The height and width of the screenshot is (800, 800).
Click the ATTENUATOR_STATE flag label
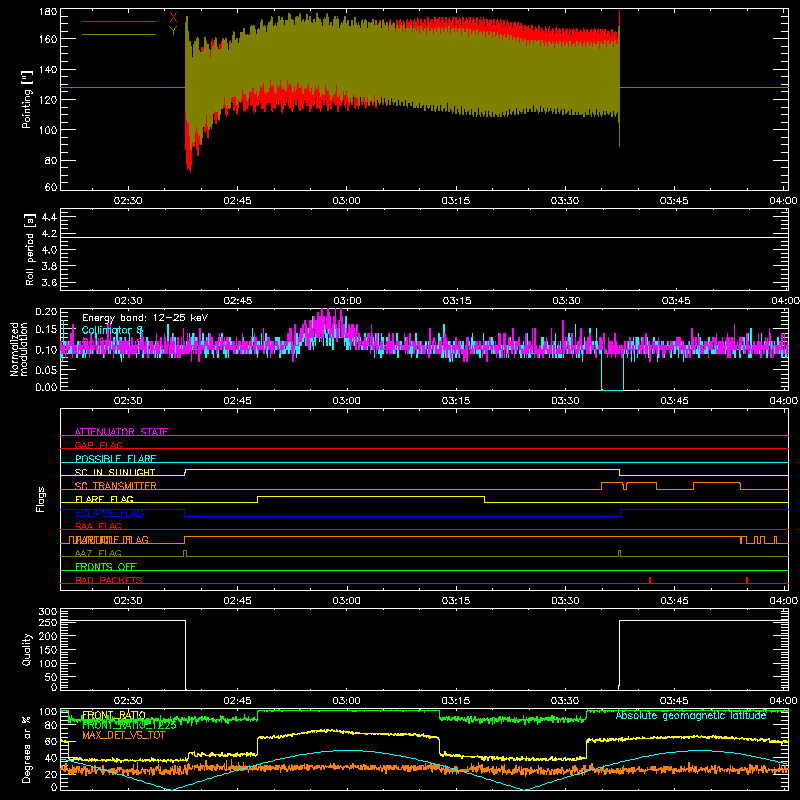pos(121,432)
